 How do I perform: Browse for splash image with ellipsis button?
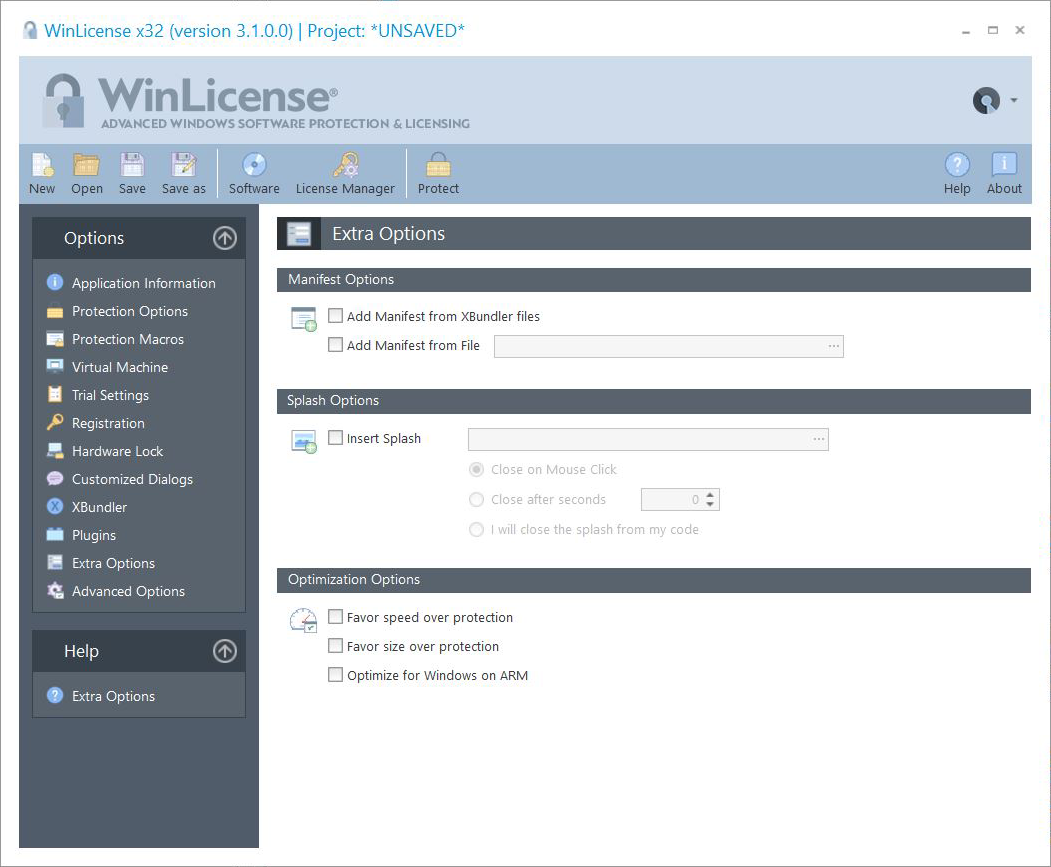(818, 439)
